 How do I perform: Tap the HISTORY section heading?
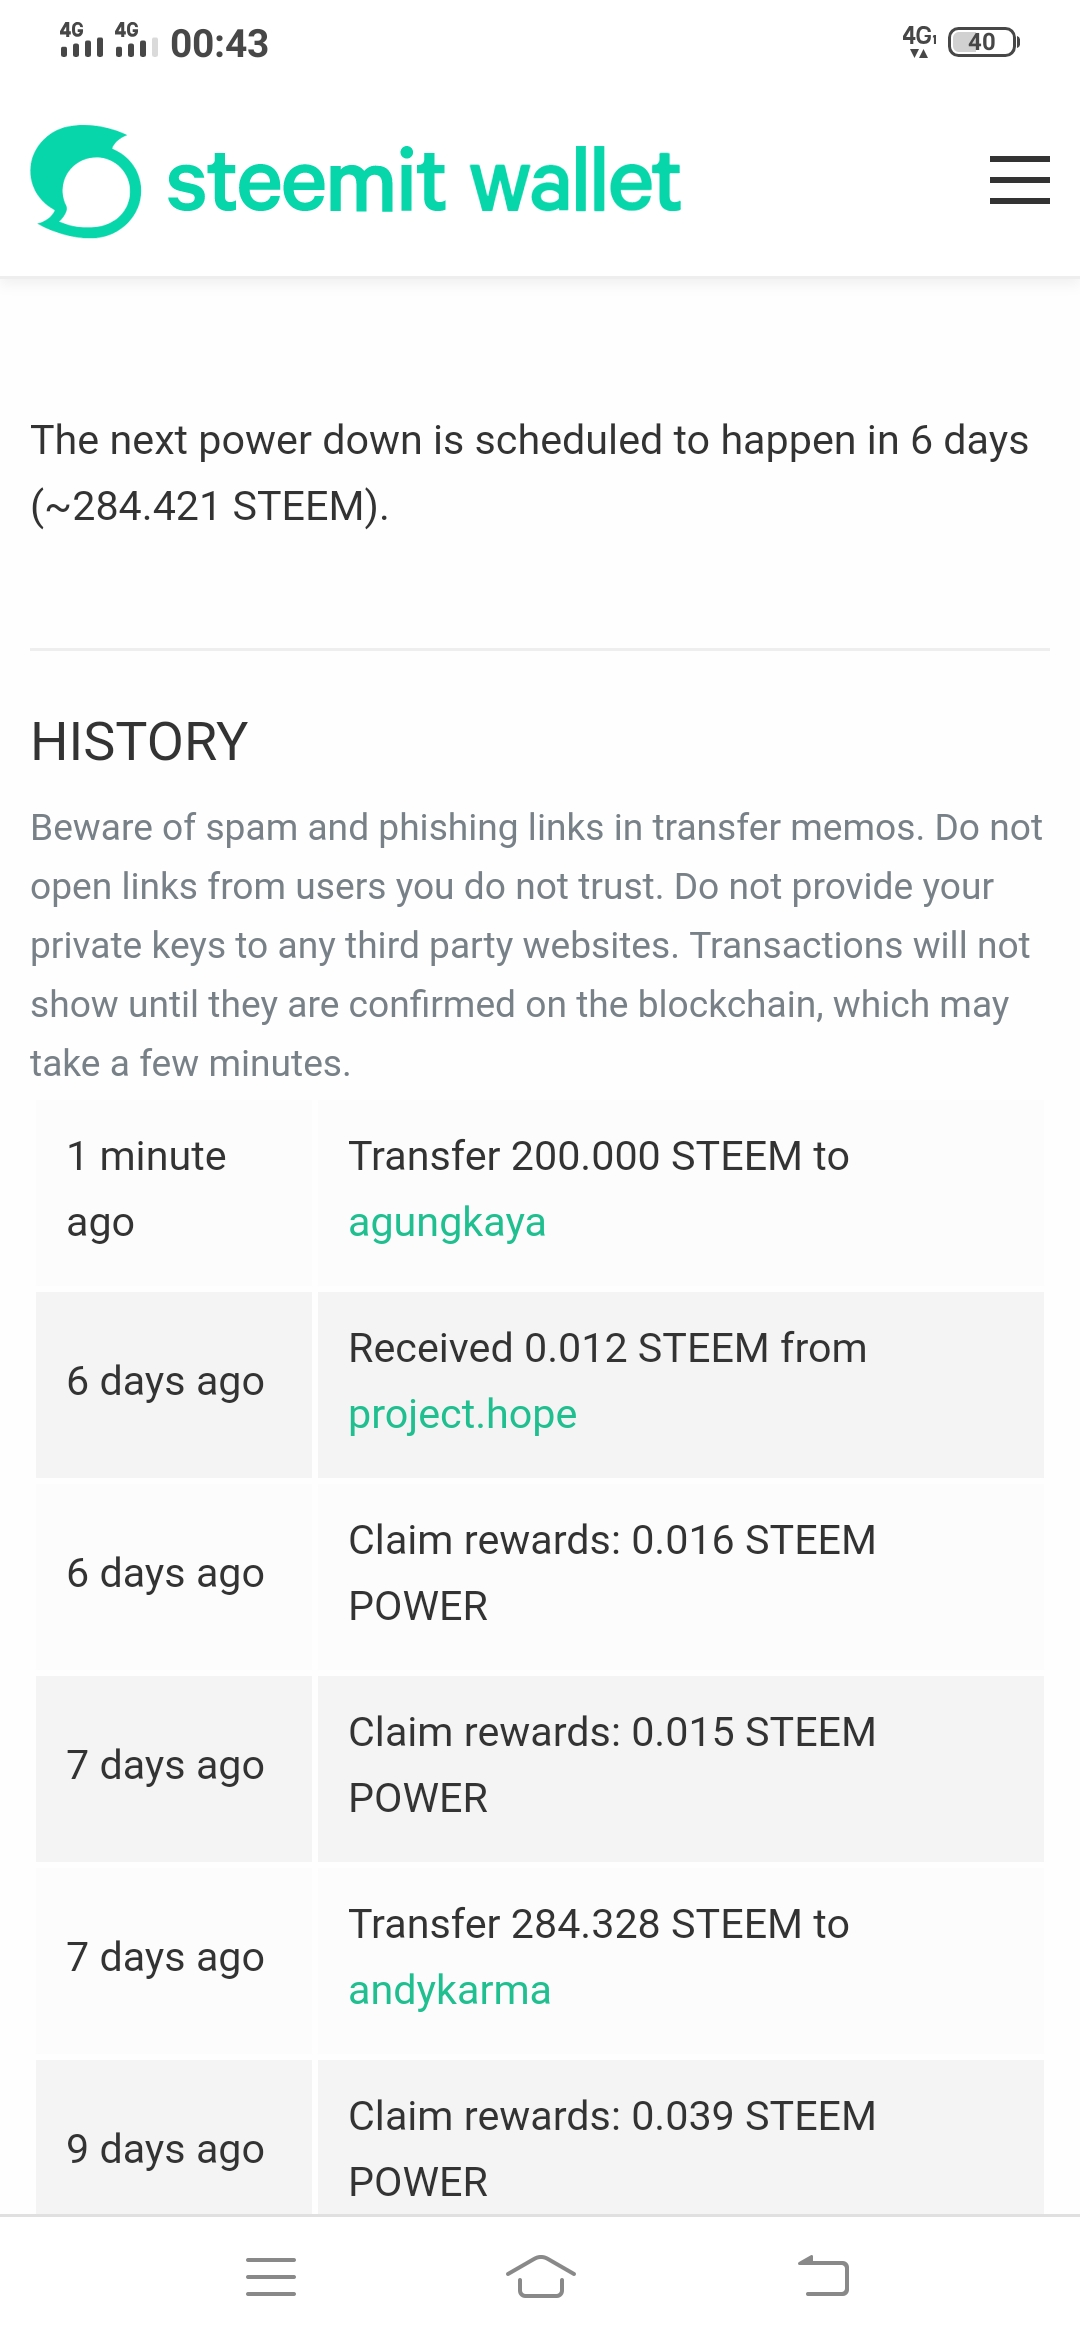pos(139,742)
